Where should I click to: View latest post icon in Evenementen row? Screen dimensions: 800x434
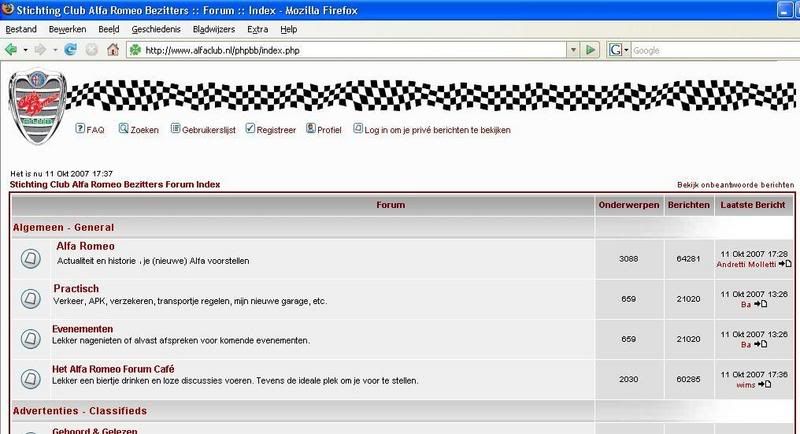[761, 344]
